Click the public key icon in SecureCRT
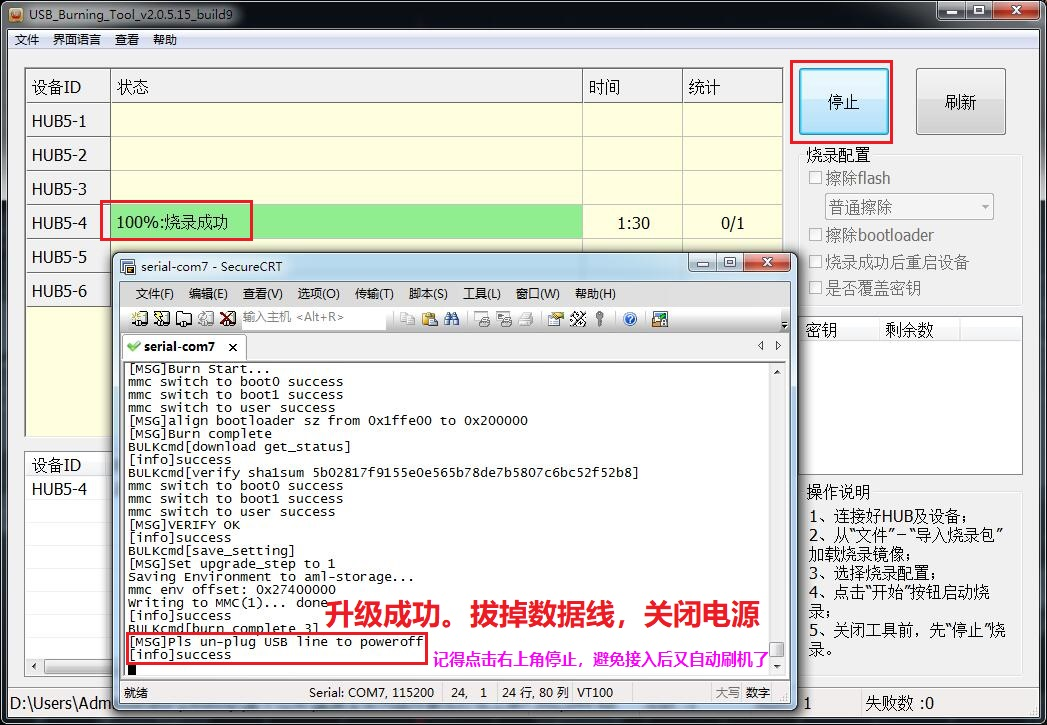Viewport: 1047px width, 725px height. [x=600, y=319]
